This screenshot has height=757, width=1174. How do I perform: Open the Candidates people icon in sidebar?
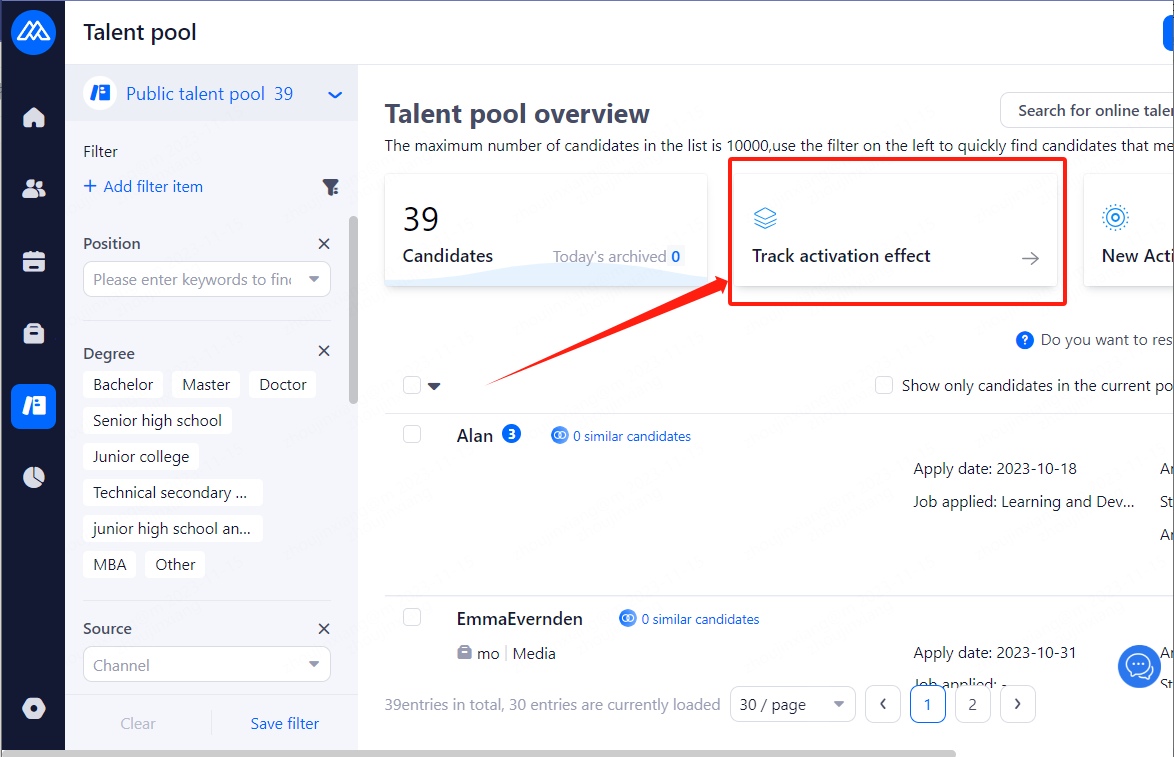34,189
